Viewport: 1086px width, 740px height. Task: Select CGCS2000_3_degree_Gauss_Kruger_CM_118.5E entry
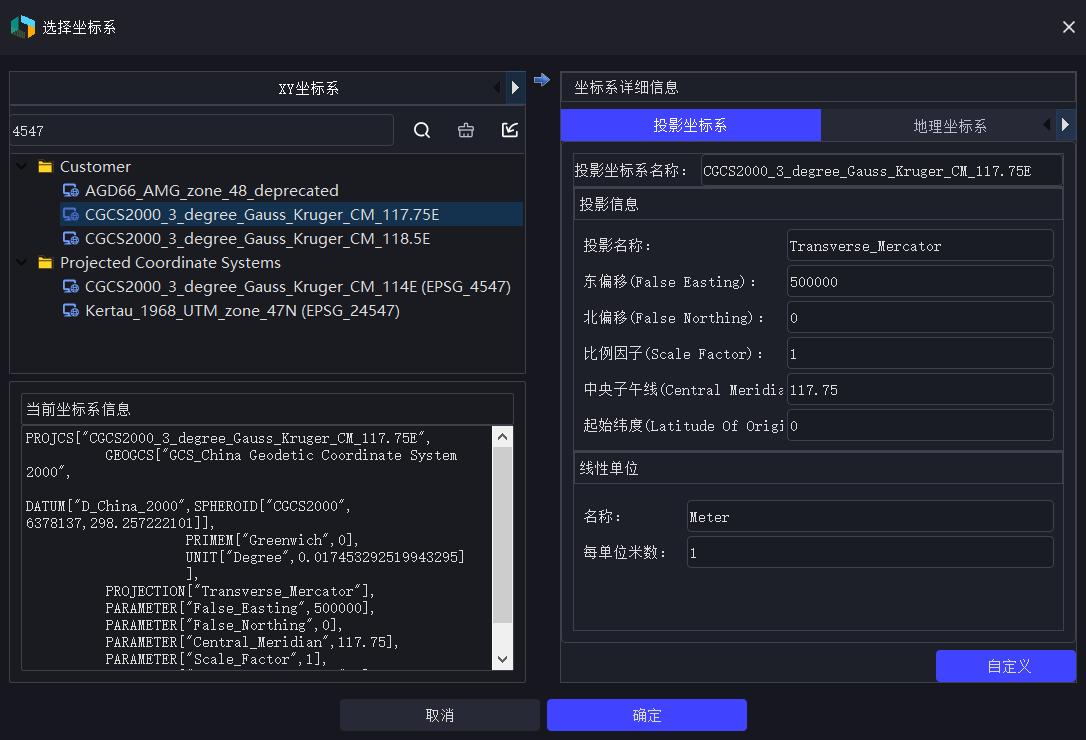pos(258,238)
